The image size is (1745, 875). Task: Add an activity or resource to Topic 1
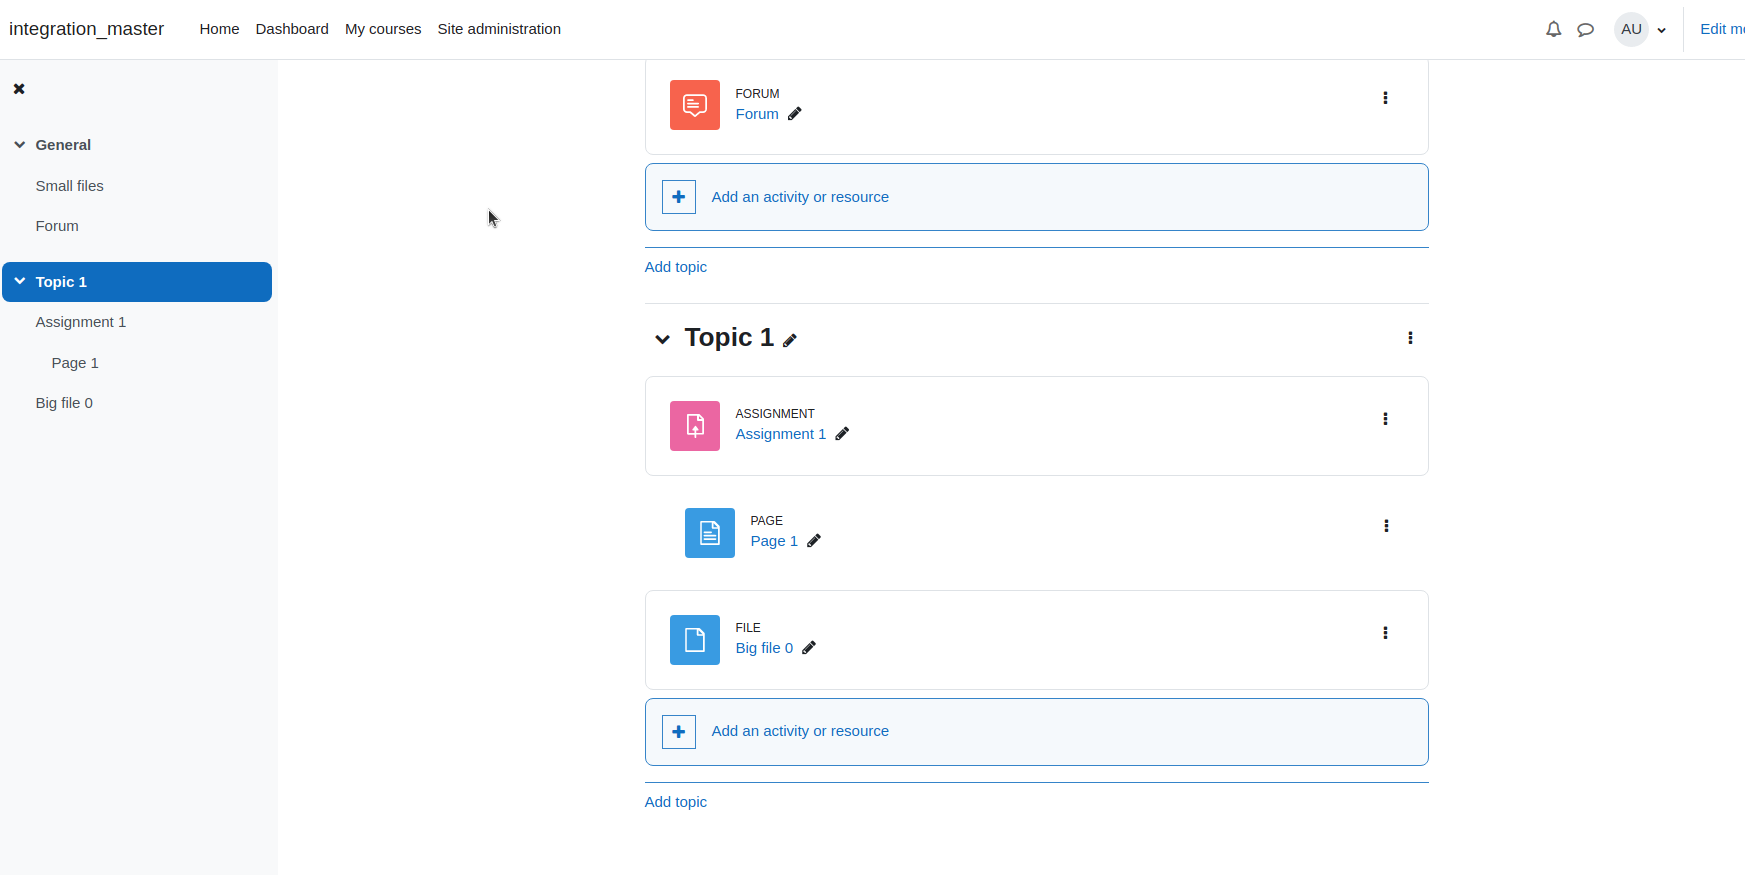coord(1037,732)
